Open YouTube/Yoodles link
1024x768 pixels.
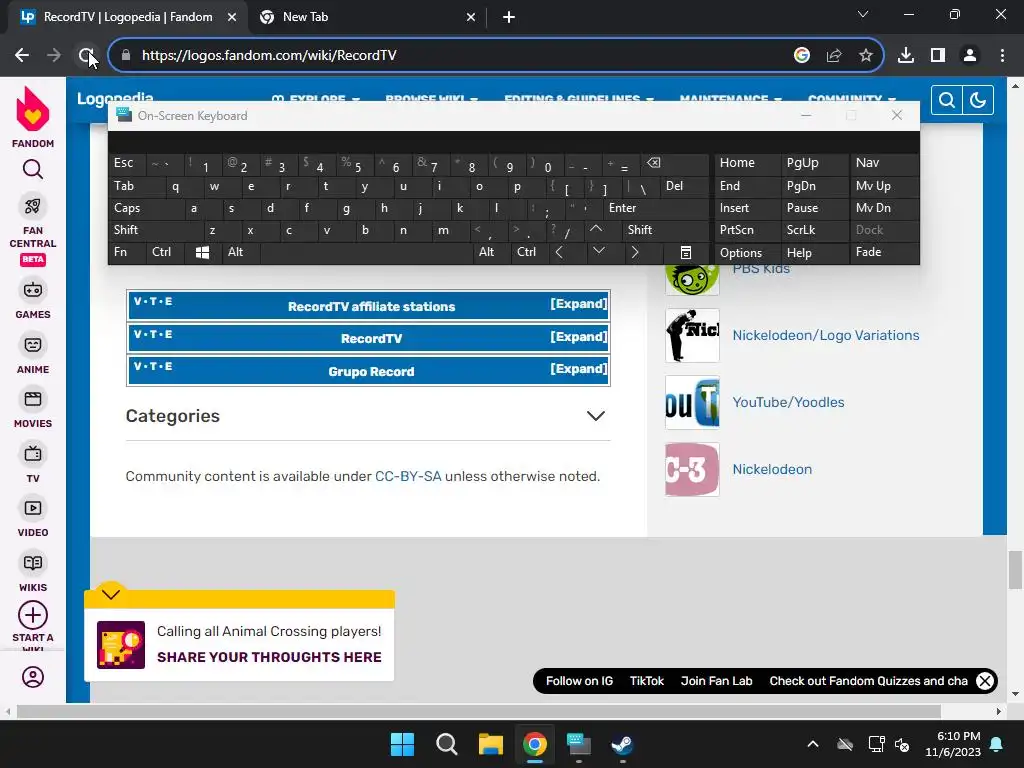788,402
